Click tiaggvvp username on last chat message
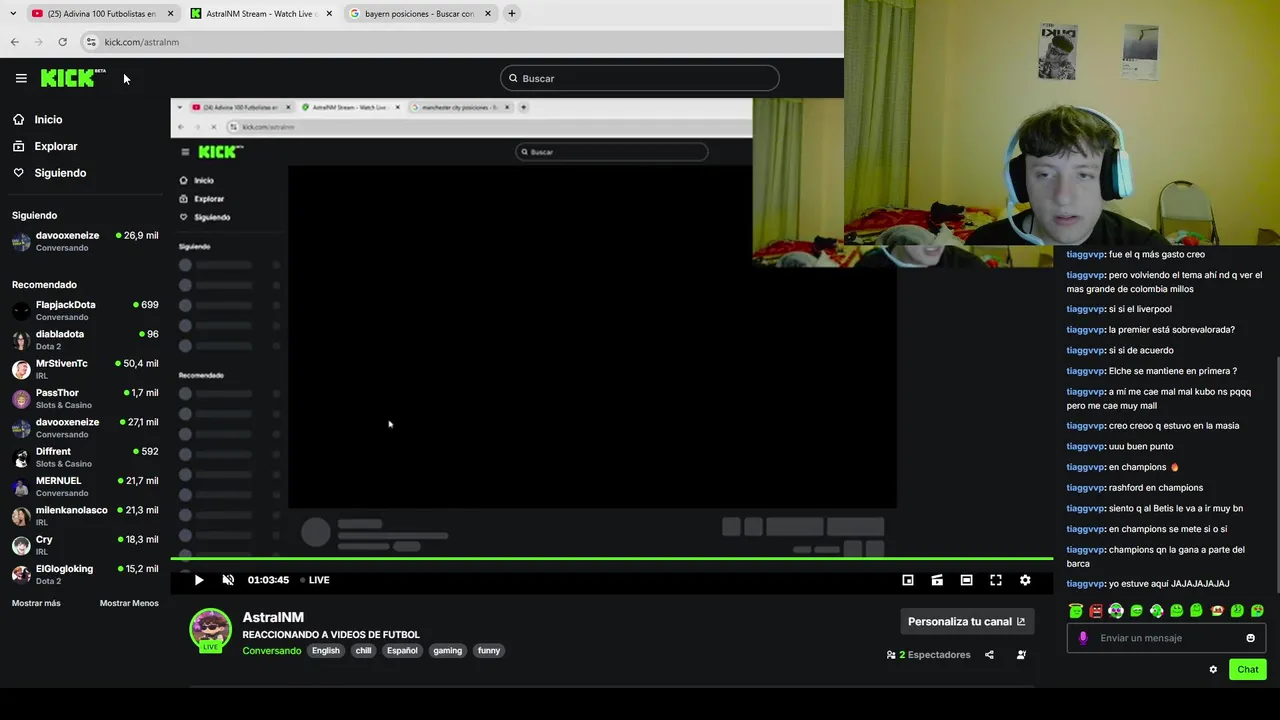The height and width of the screenshot is (720, 1280). coord(1085,584)
